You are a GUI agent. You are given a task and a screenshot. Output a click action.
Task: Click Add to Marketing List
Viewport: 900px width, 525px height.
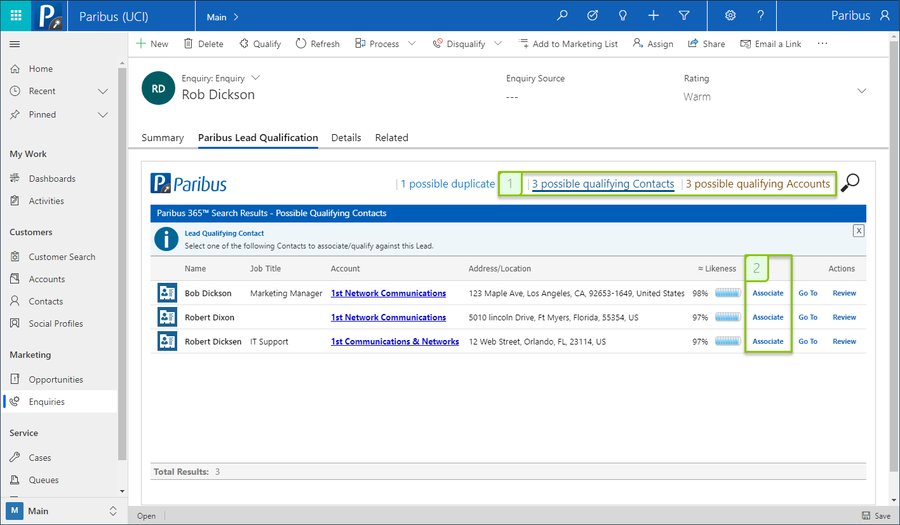tap(568, 44)
